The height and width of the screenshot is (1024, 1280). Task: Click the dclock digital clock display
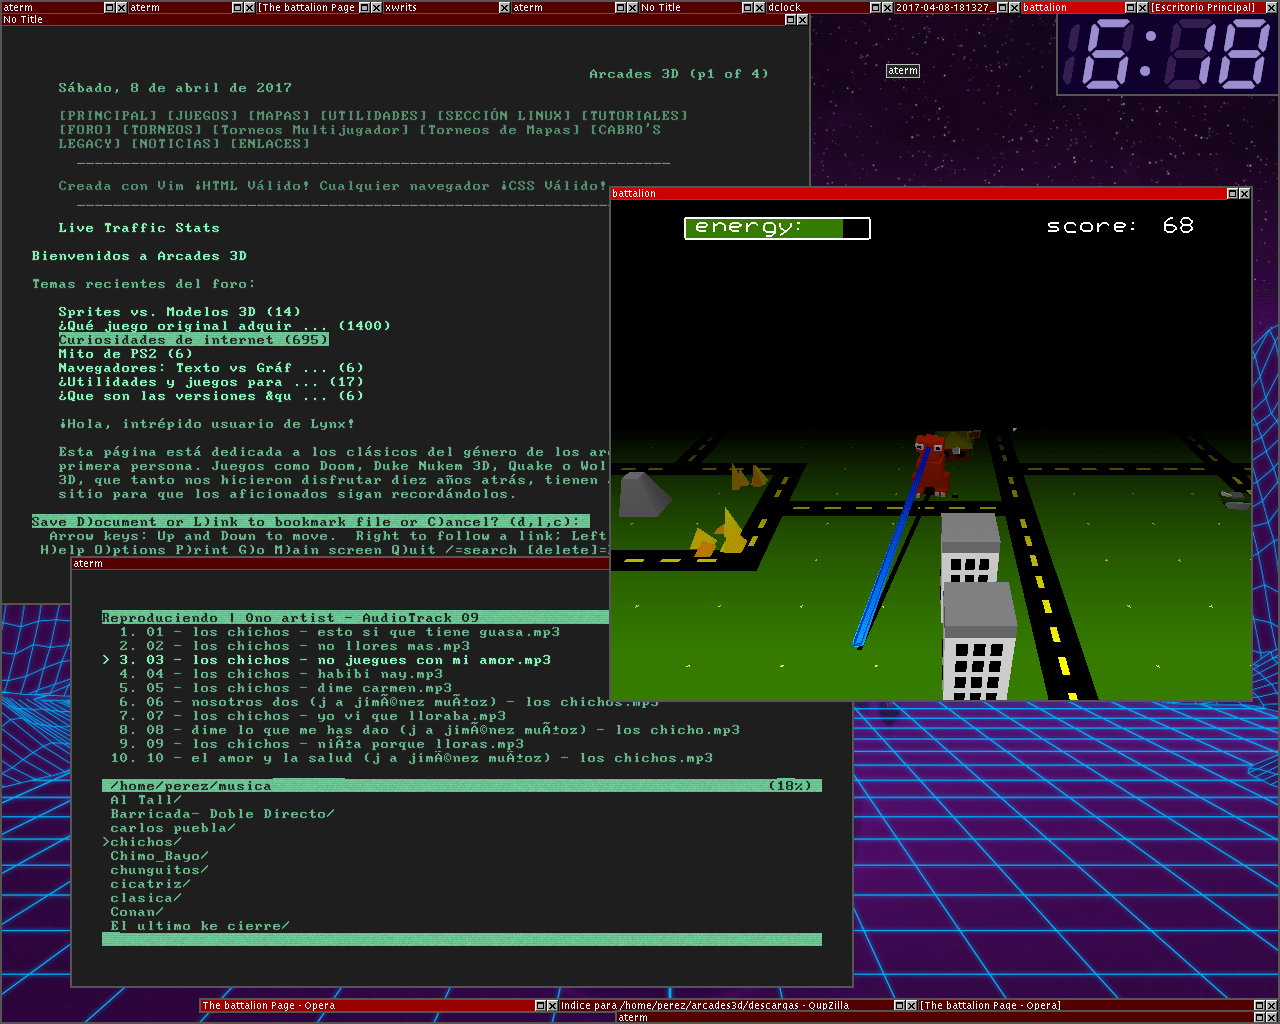click(1168, 55)
